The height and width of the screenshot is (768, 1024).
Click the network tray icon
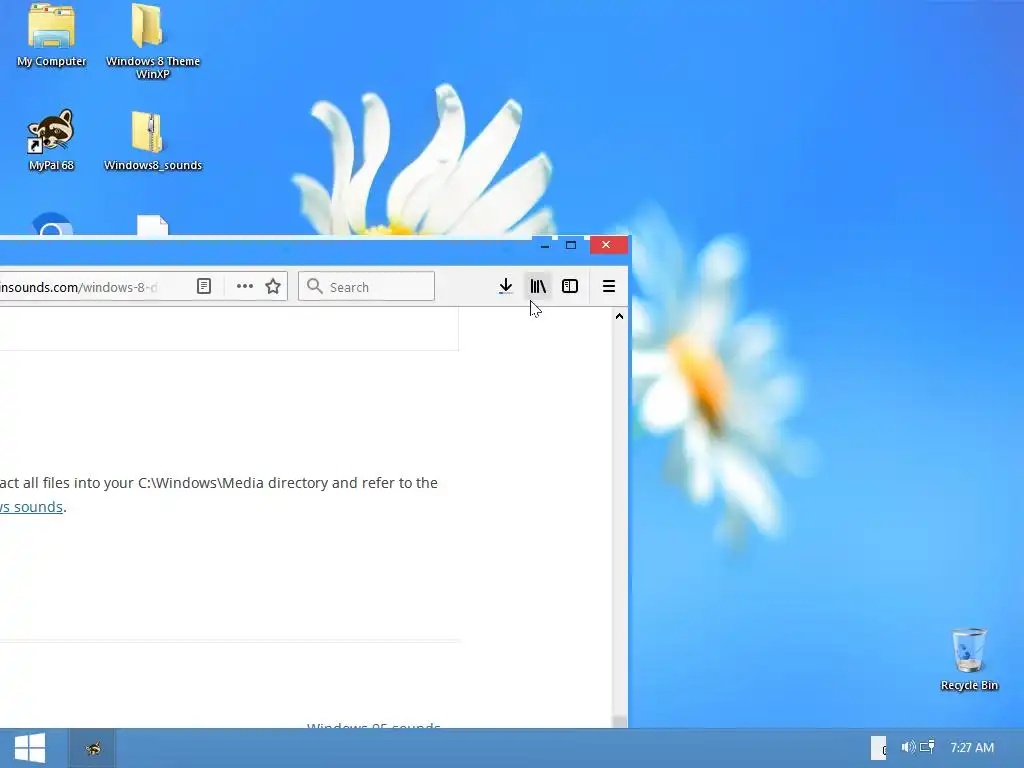point(927,746)
